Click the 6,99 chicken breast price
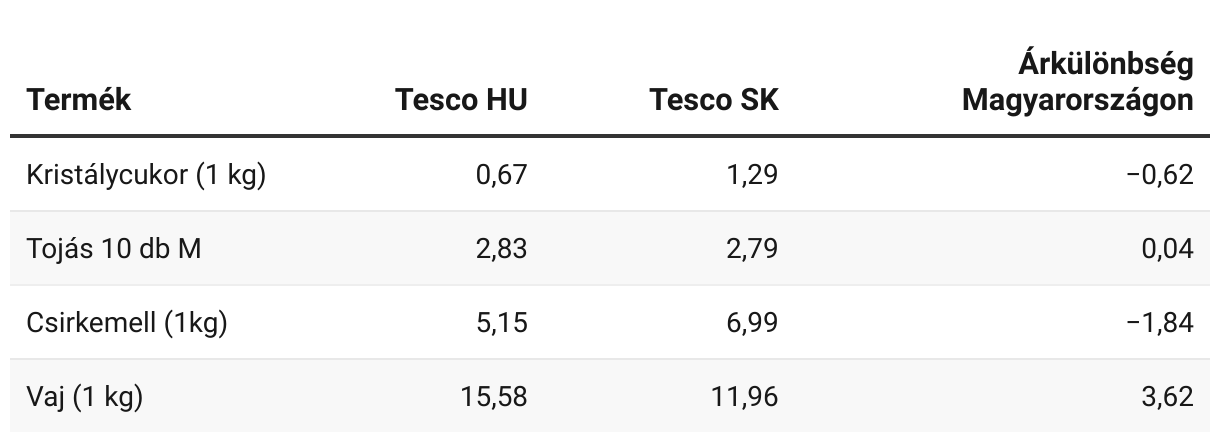This screenshot has height=442, width=1220. (x=752, y=322)
